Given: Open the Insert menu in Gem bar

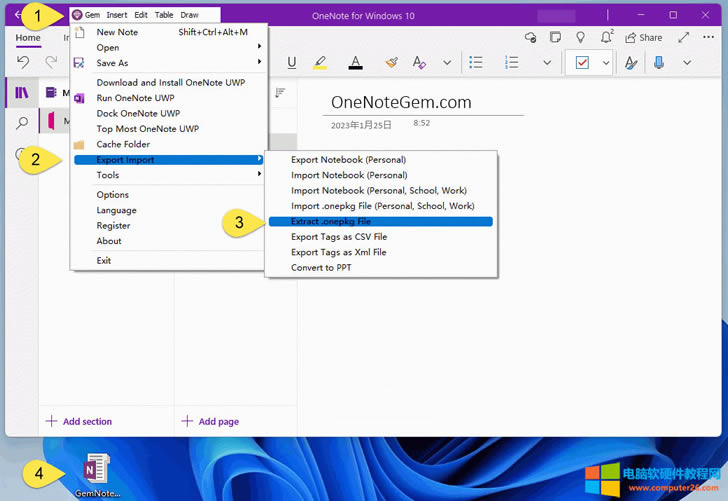Looking at the screenshot, I should coord(116,15).
